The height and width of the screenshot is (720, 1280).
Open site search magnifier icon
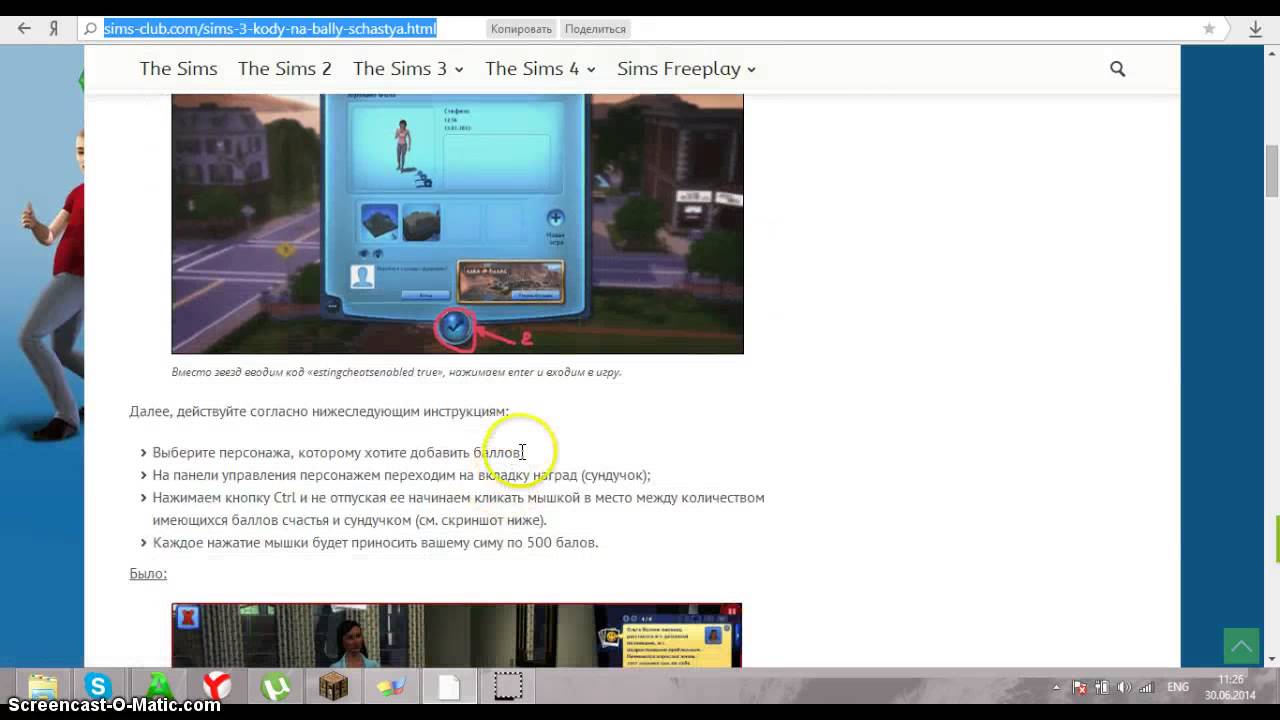[1117, 69]
